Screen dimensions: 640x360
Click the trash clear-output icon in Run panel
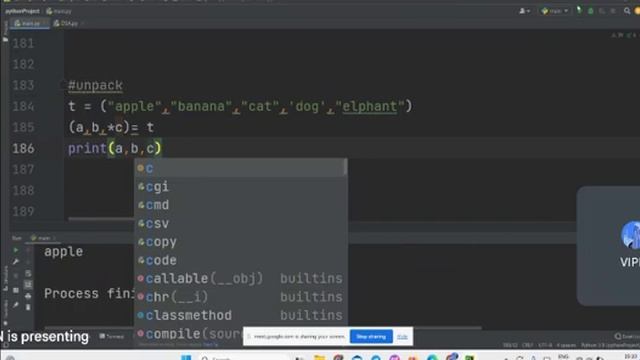28,307
